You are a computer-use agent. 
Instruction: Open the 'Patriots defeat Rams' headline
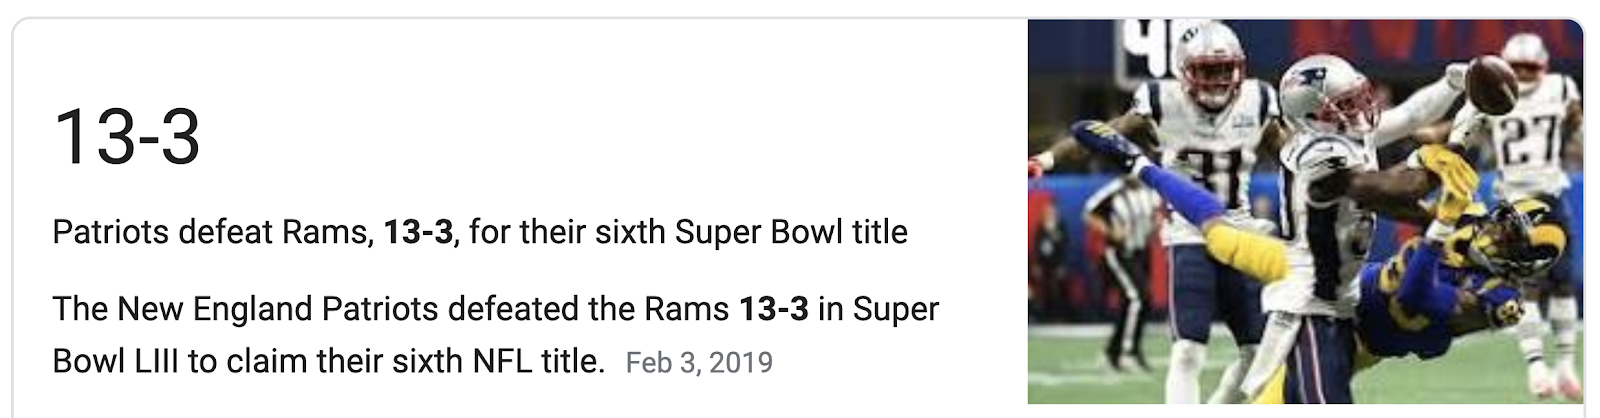(479, 232)
